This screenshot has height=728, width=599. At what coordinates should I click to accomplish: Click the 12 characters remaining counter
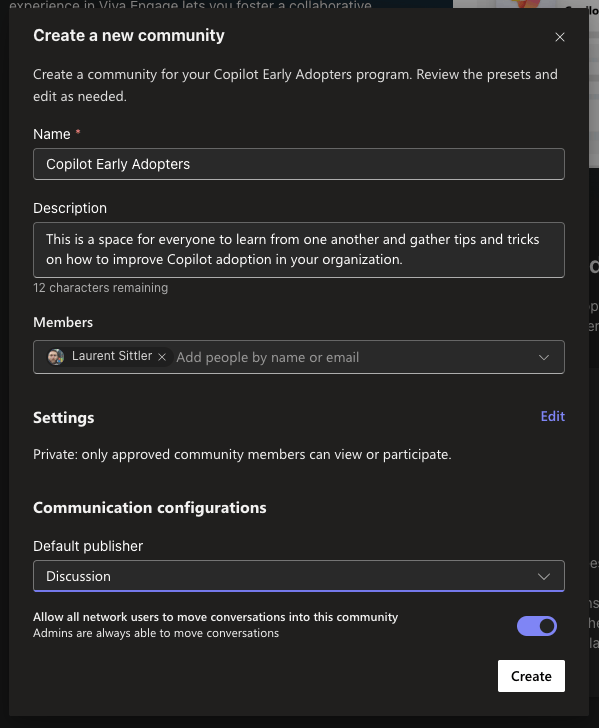(x=100, y=288)
